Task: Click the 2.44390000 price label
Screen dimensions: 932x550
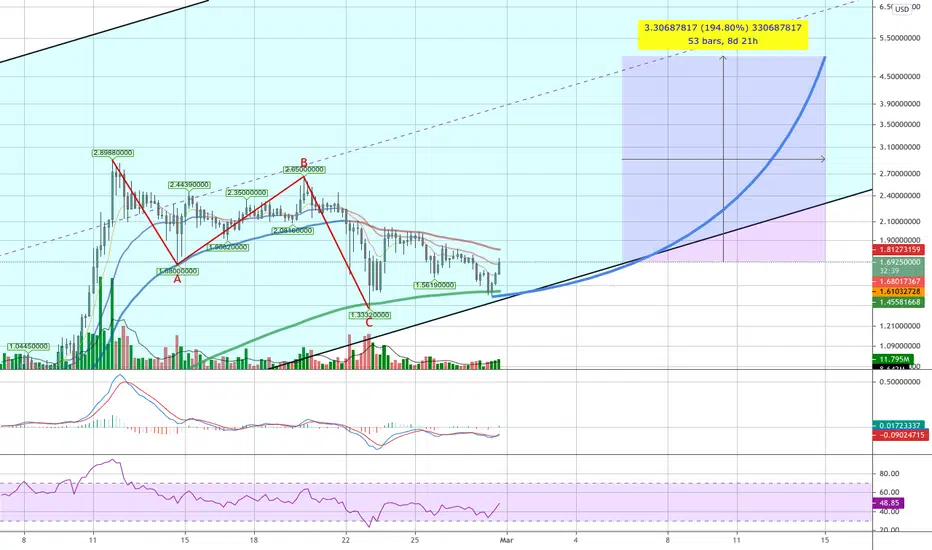Action: [x=189, y=185]
